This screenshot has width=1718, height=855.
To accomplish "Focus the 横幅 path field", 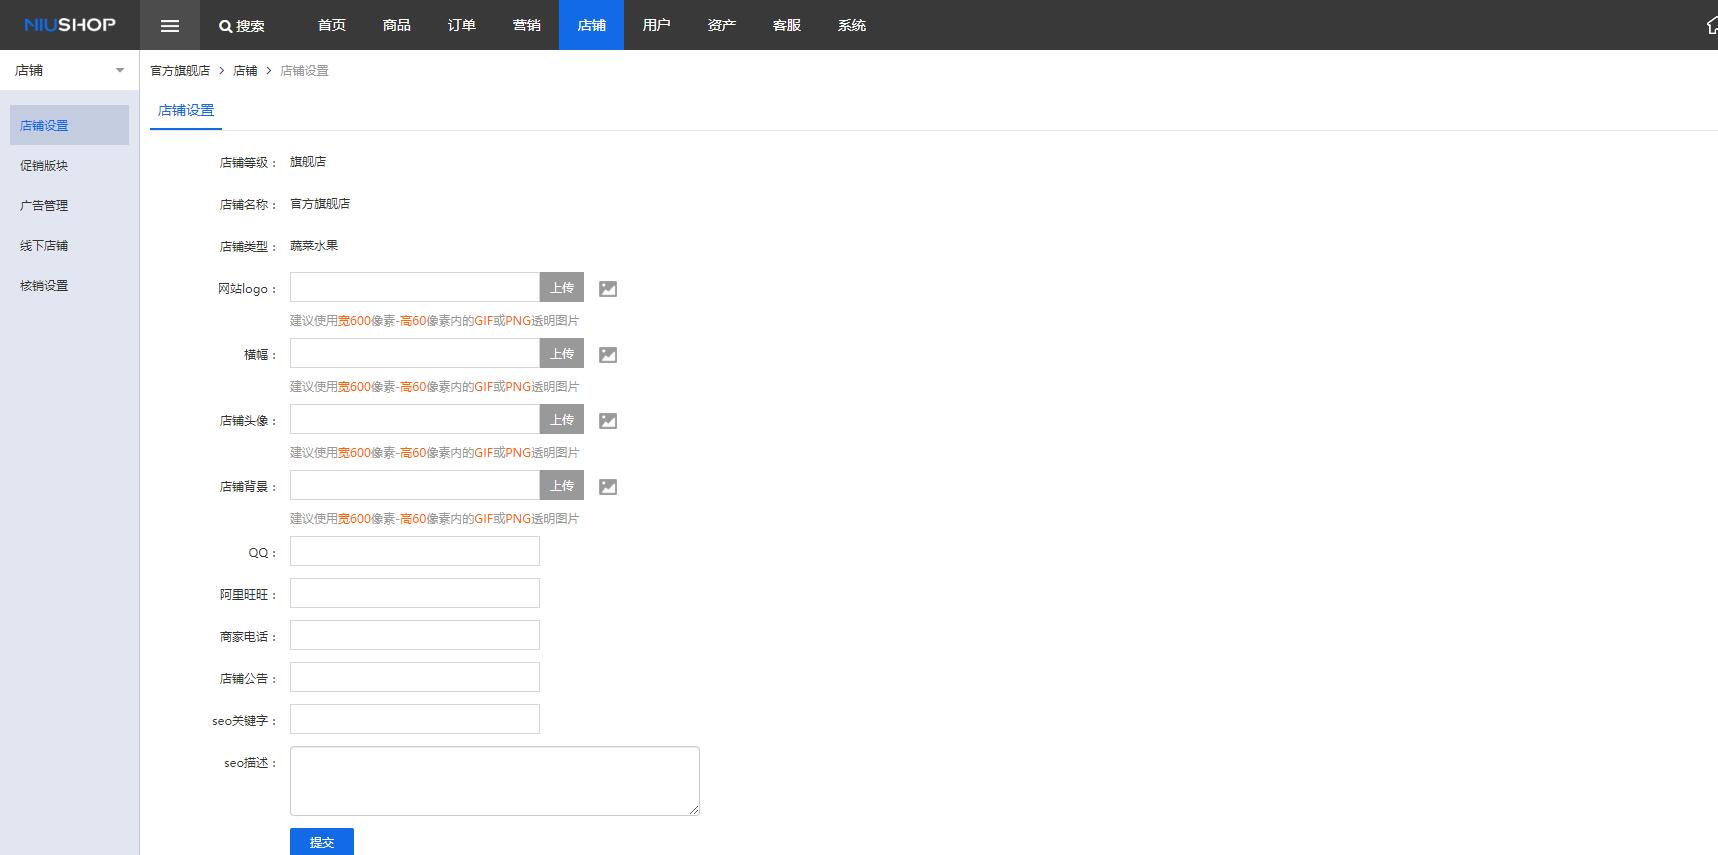I will tap(415, 353).
